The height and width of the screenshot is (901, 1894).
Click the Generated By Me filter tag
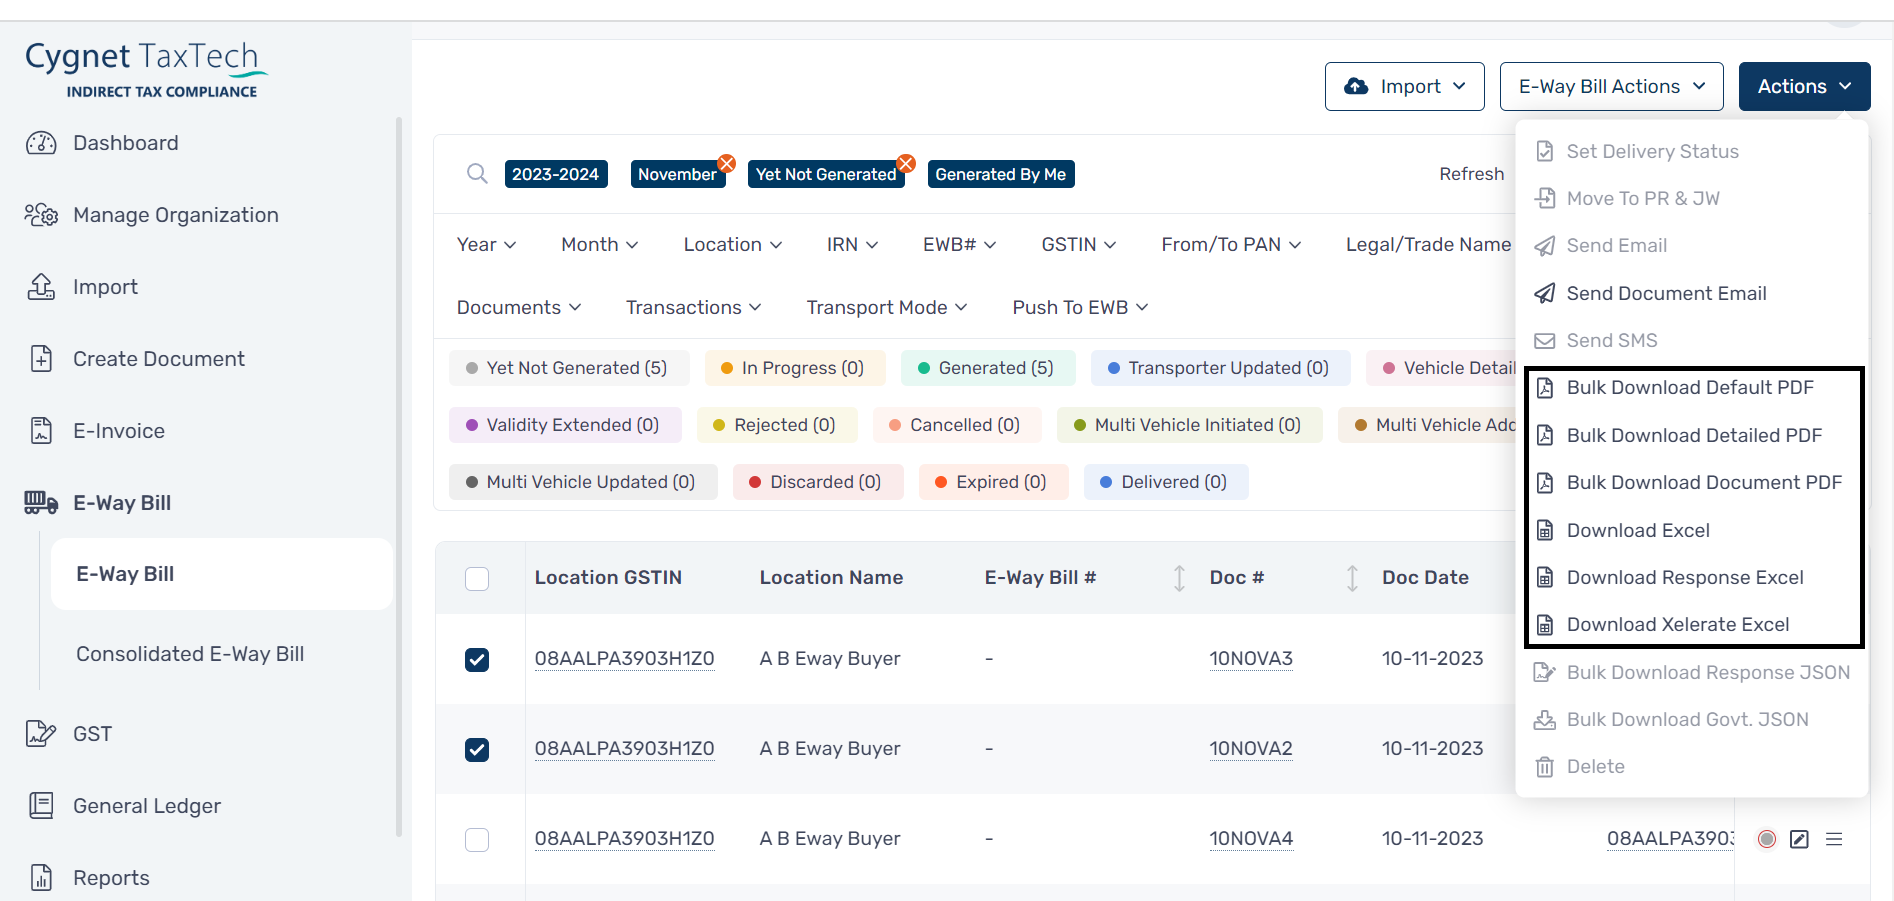coord(1001,174)
